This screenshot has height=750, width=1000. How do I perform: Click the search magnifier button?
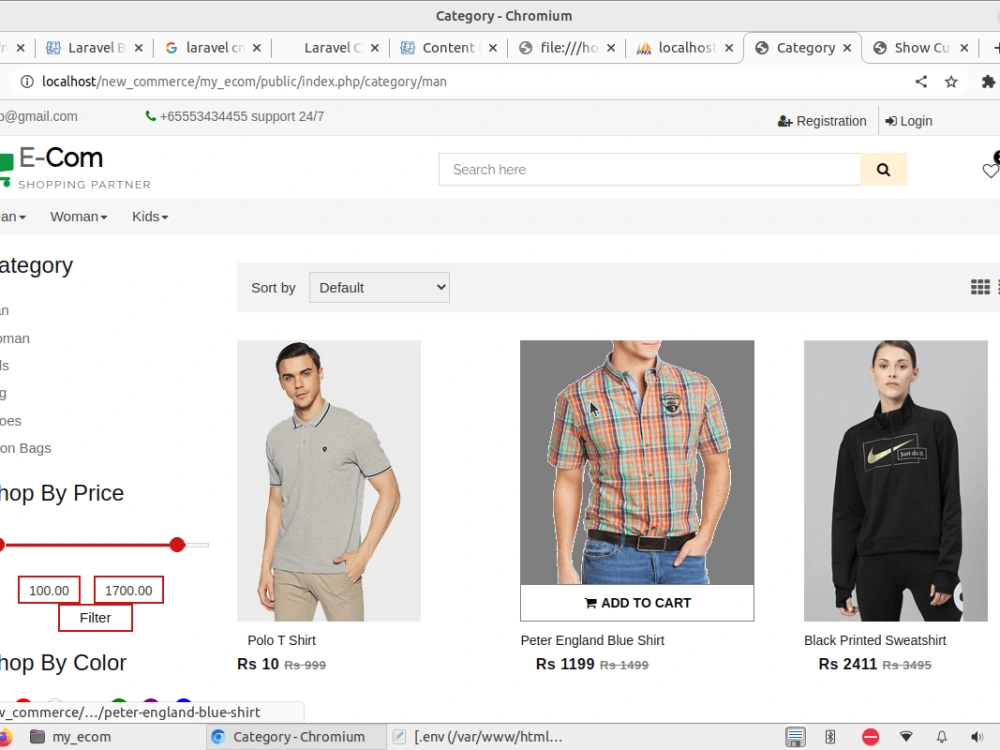point(883,170)
